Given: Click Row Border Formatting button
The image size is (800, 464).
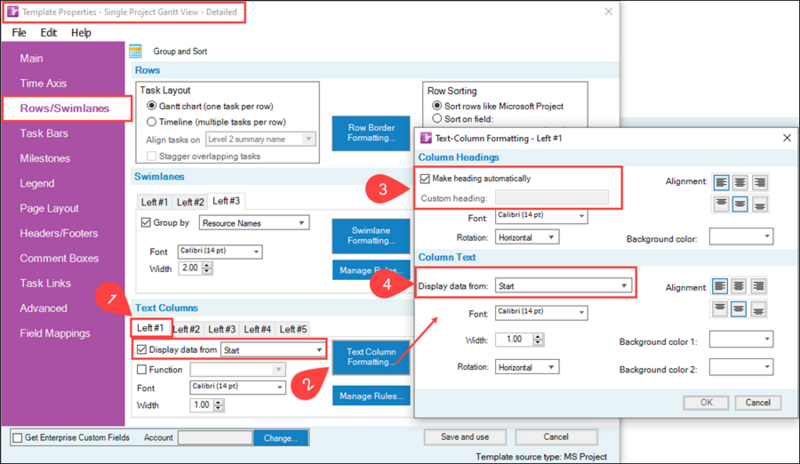Looking at the screenshot, I should 371,133.
